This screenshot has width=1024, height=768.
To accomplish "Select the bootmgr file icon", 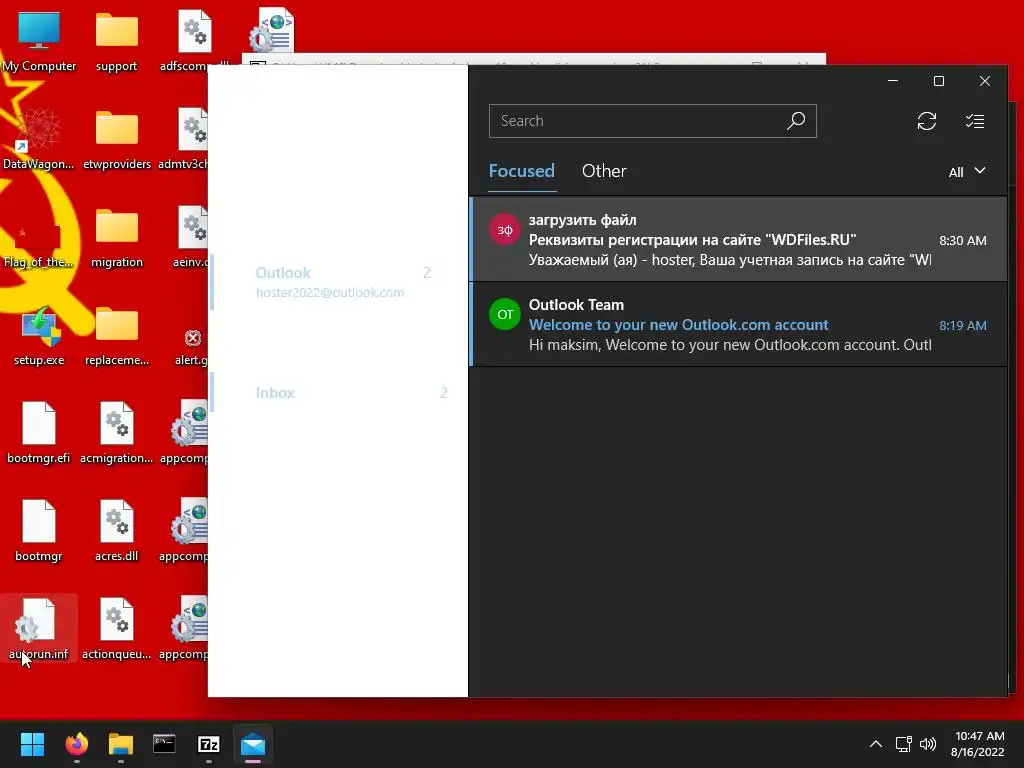I will 39,532.
